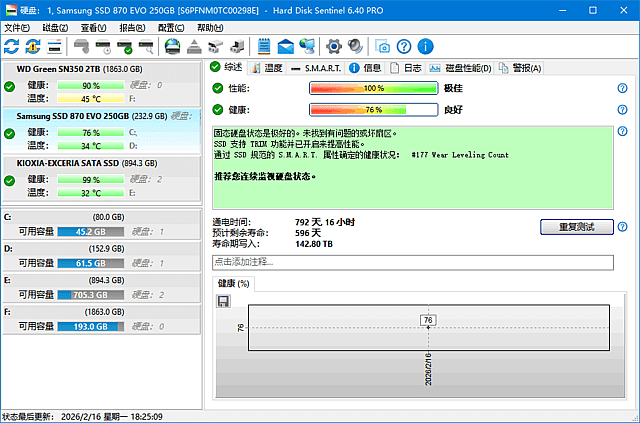Click the notepad report toolbar icon
The width and height of the screenshot is (640, 423).
click(265, 46)
